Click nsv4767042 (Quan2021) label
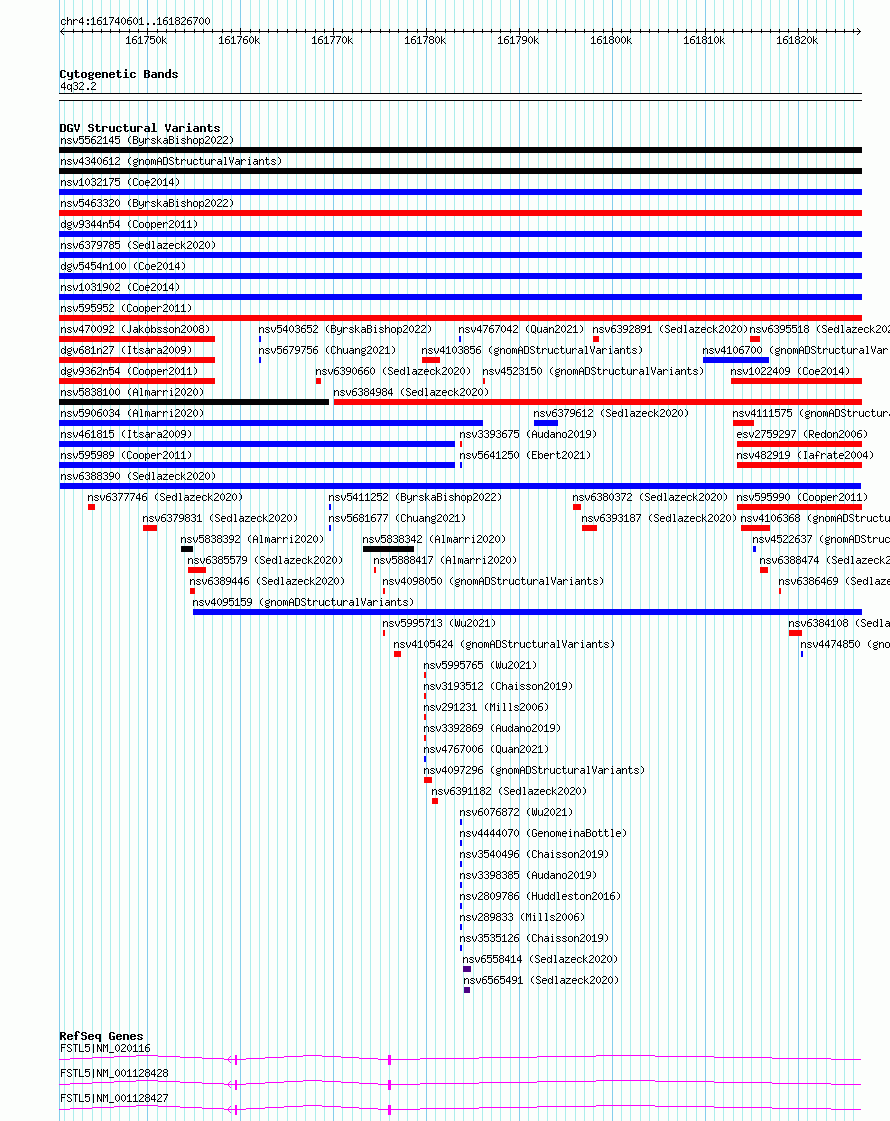Viewport: 890px width, 1121px height. click(x=521, y=330)
